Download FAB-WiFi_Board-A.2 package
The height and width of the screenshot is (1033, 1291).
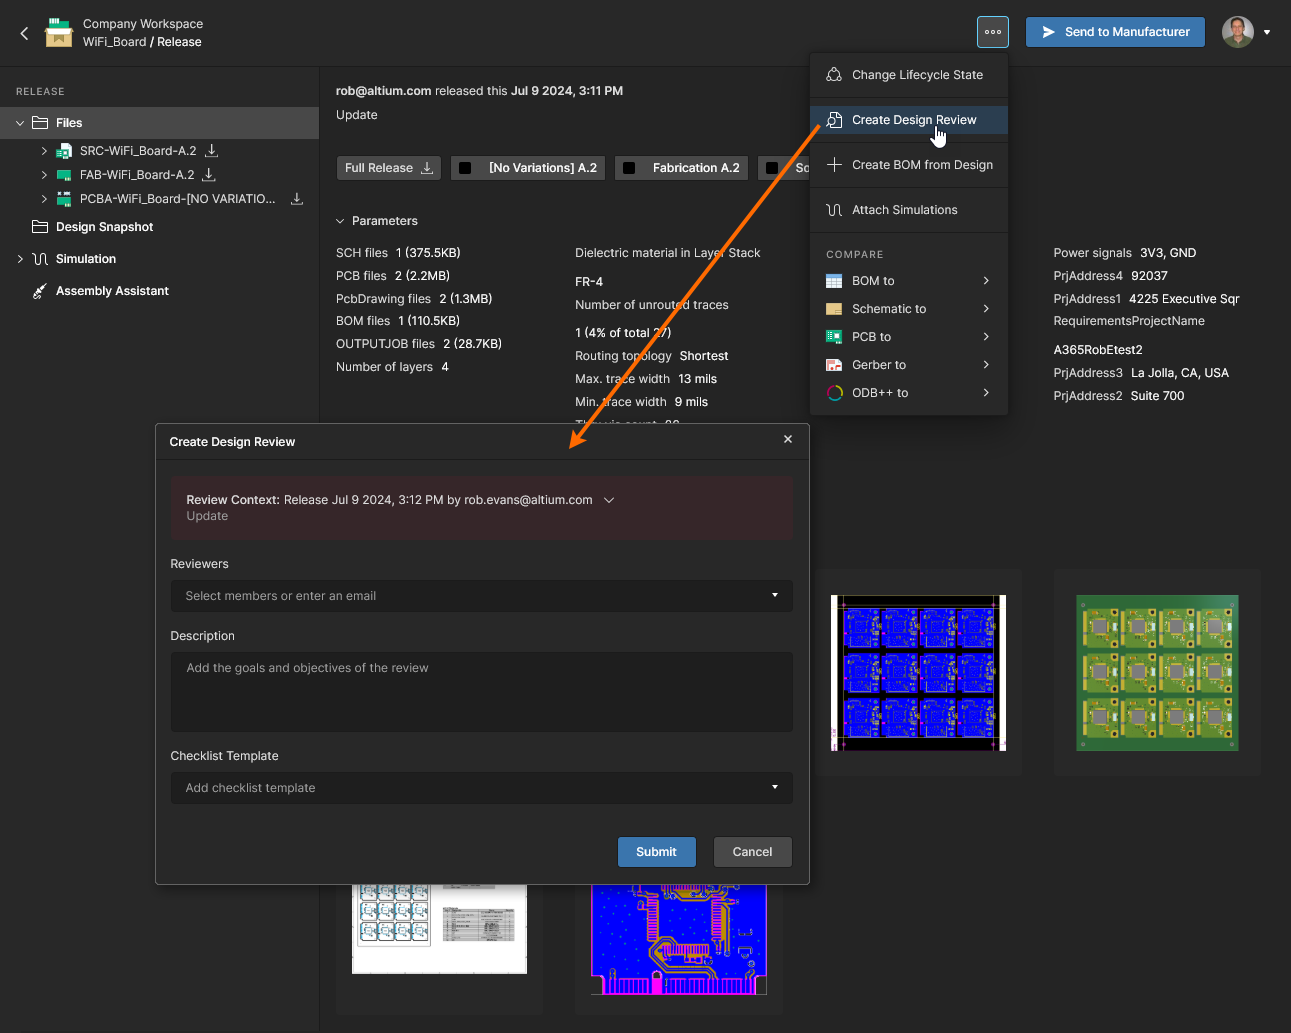(209, 175)
